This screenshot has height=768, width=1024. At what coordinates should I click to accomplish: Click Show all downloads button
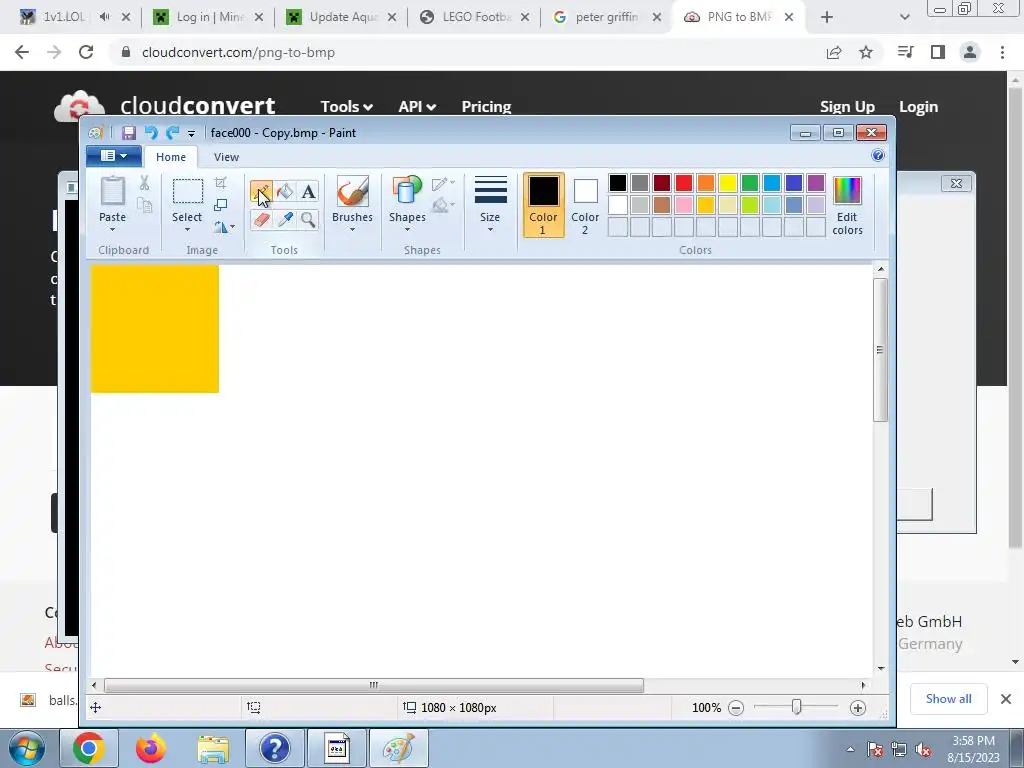click(x=948, y=699)
